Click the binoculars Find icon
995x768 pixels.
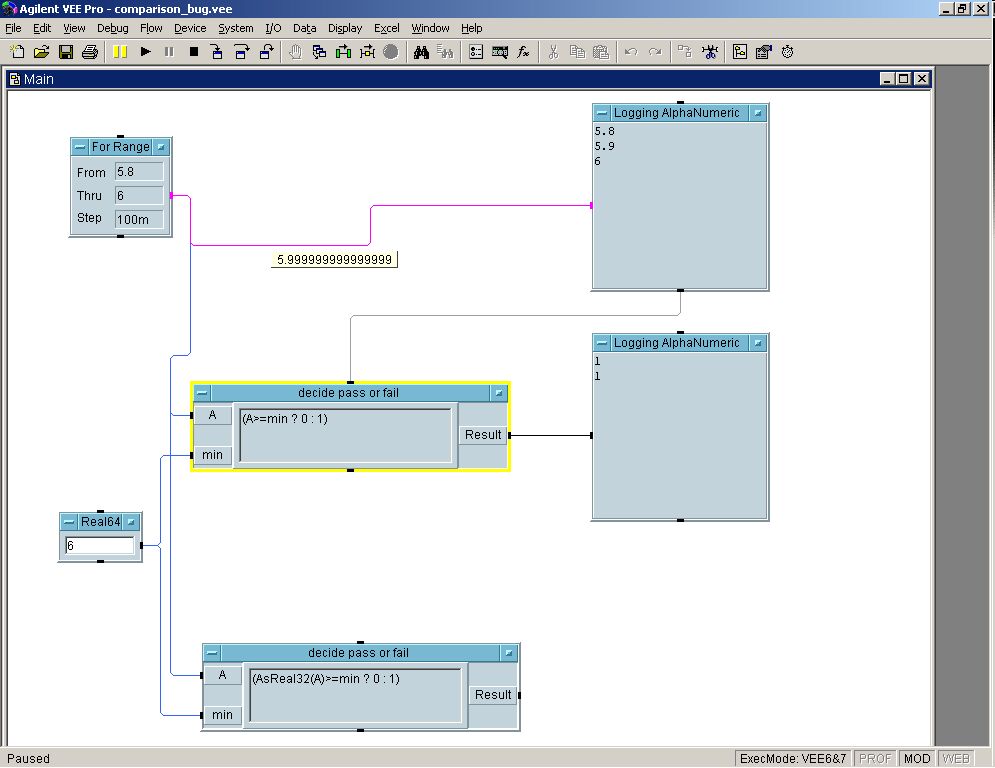point(421,52)
